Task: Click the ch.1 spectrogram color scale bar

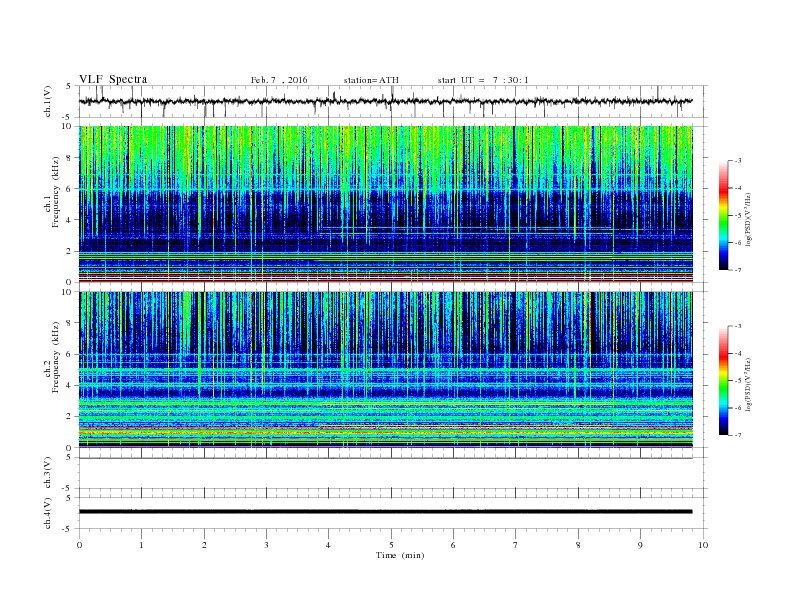Action: (723, 215)
